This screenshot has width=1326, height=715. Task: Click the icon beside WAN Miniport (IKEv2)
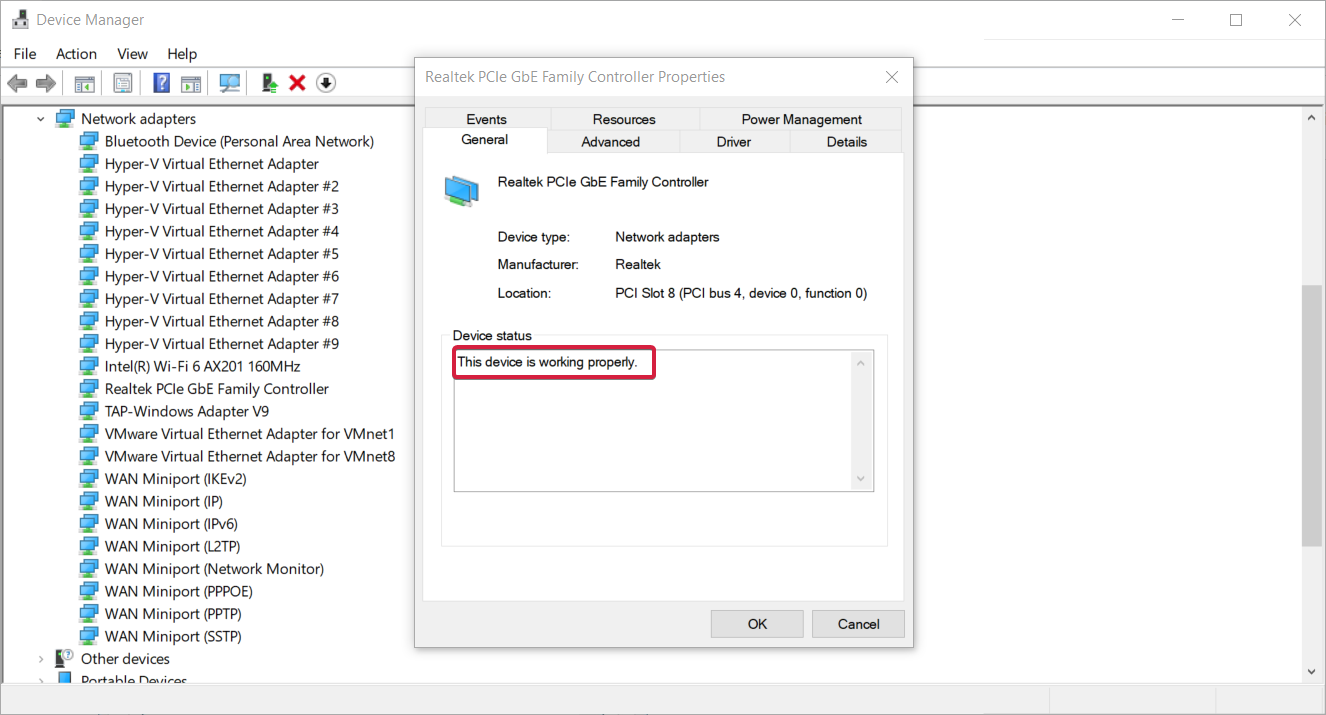[89, 479]
